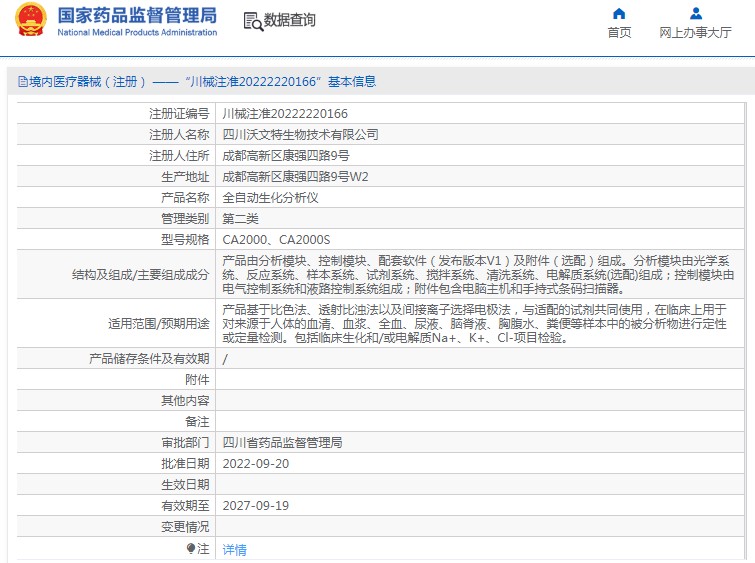Viewport: 755px width, 563px height.
Task: Click the 管理类别 row label
Action: coord(185,219)
